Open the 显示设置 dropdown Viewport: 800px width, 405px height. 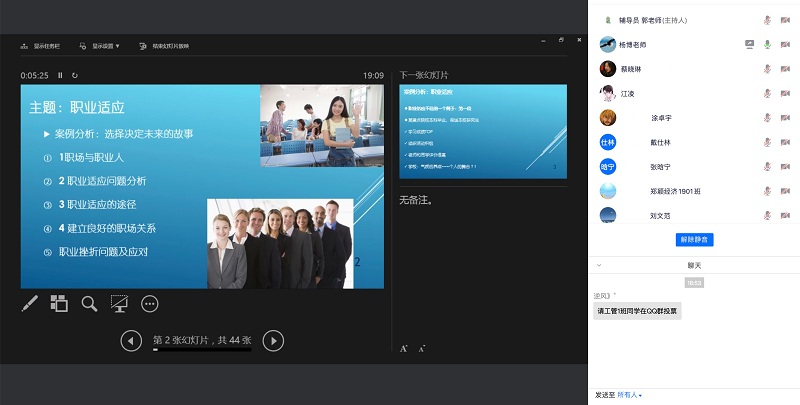[x=104, y=45]
